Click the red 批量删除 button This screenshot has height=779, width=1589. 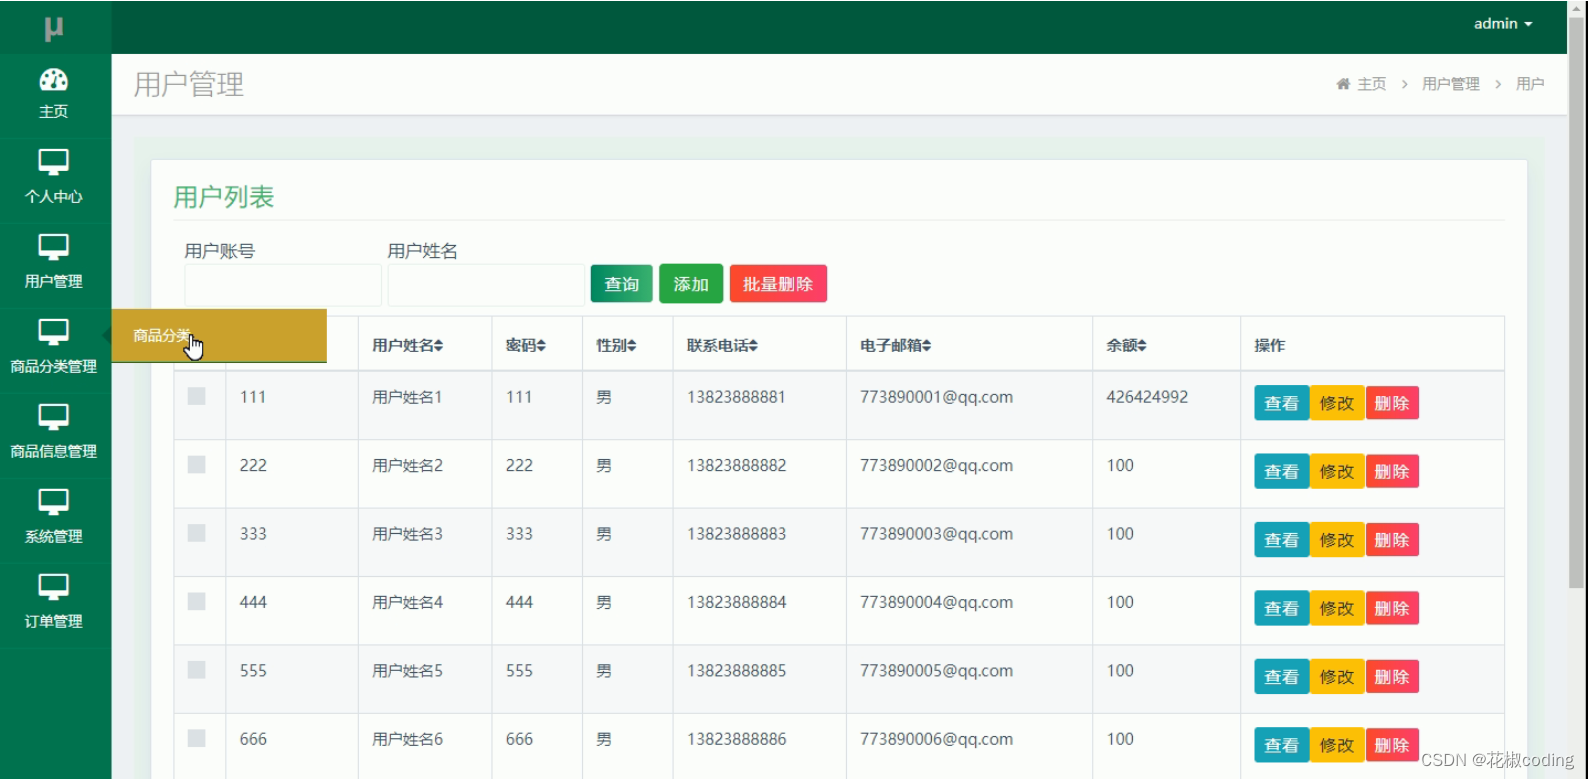point(778,284)
